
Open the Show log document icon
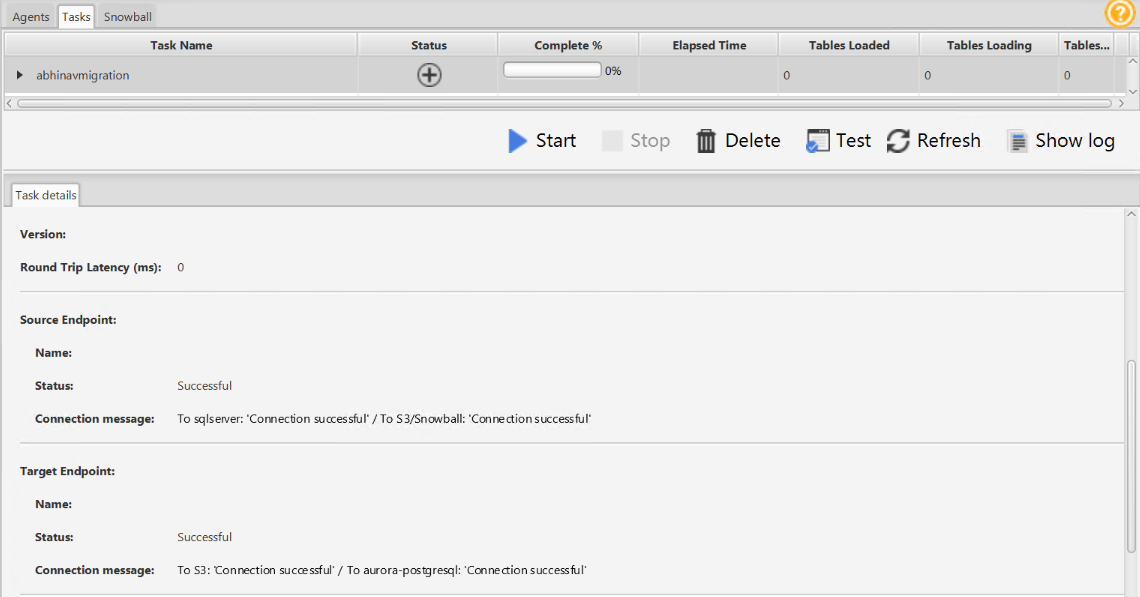click(x=1018, y=141)
